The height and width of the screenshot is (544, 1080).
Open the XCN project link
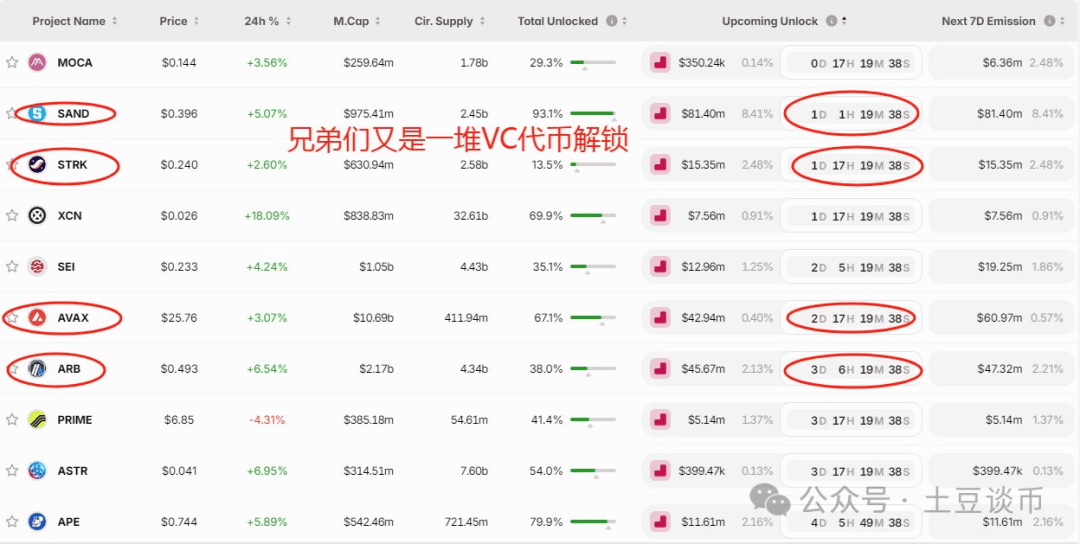pos(70,216)
